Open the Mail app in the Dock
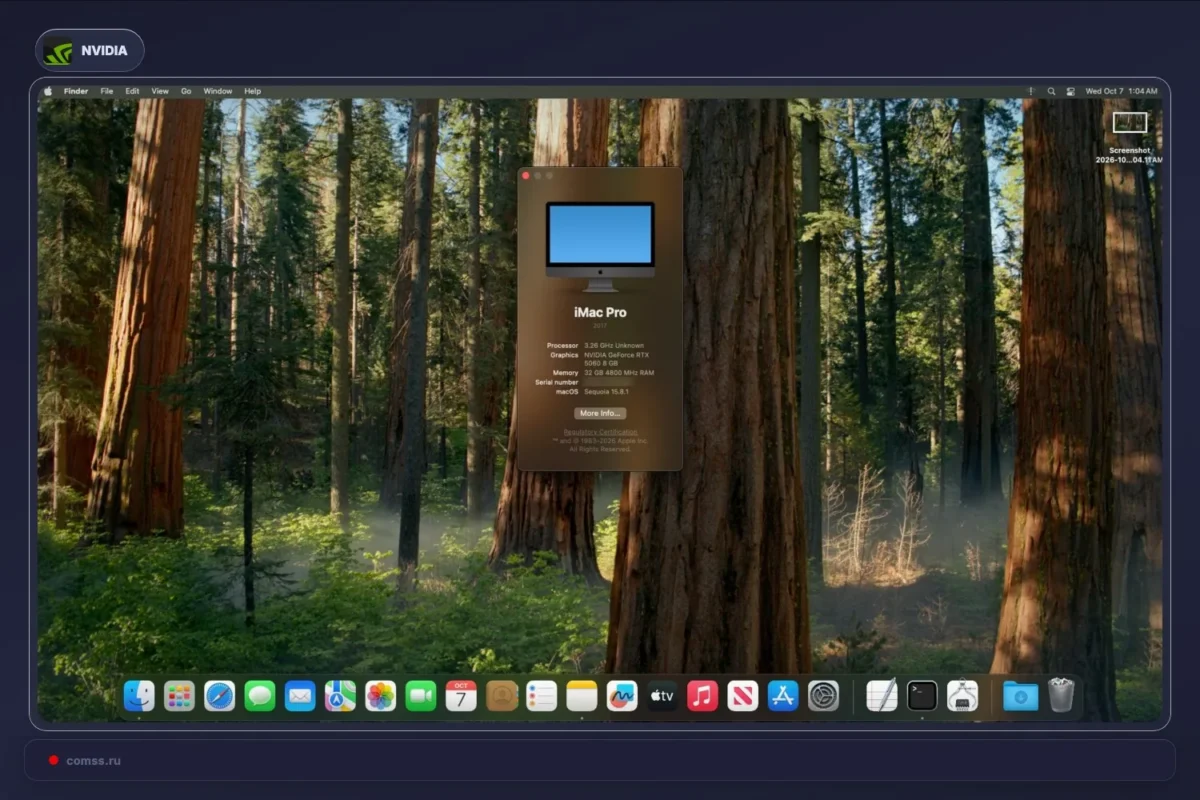Viewport: 1200px width, 800px height. pyautogui.click(x=300, y=695)
